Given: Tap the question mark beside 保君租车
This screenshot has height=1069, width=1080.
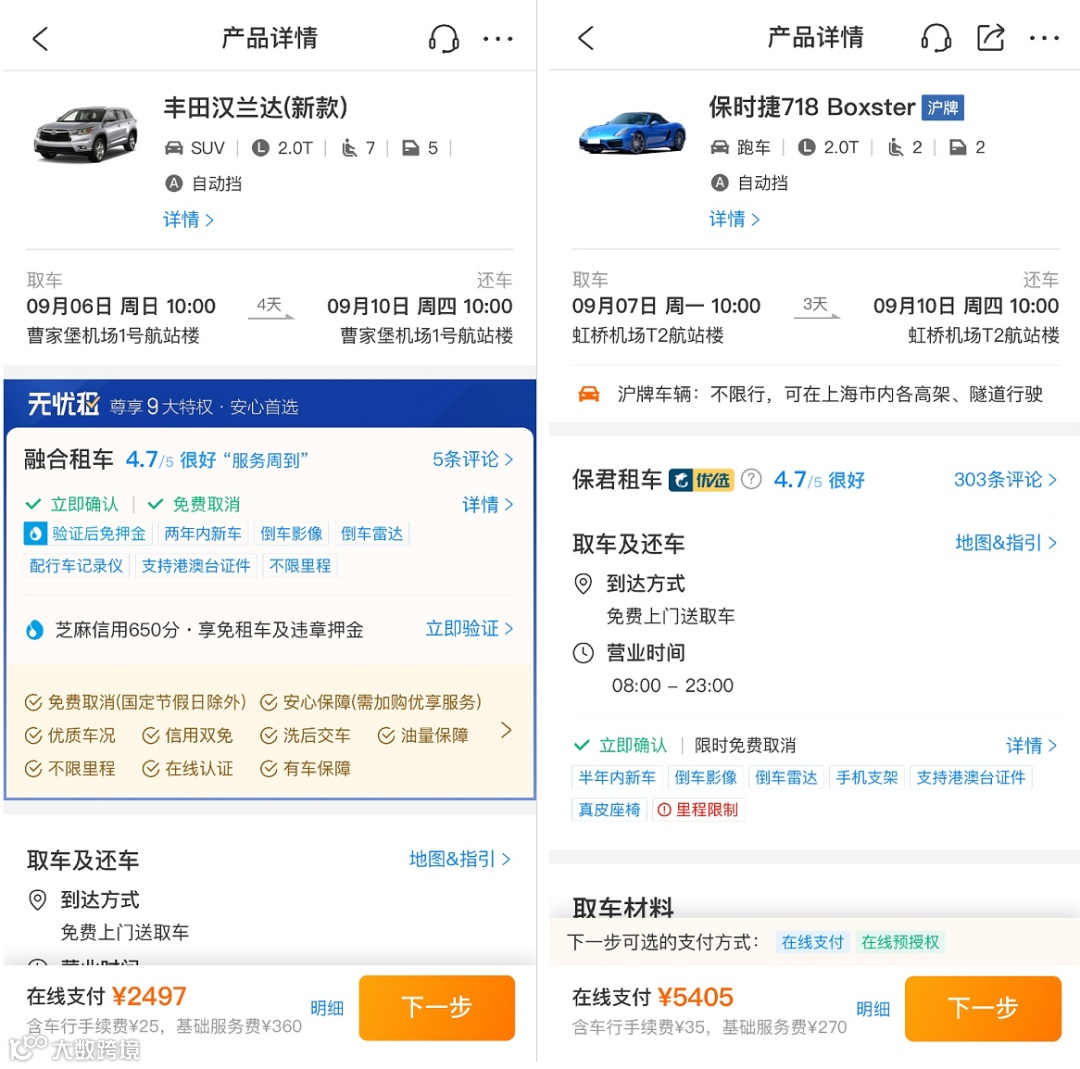Looking at the screenshot, I should (x=751, y=479).
